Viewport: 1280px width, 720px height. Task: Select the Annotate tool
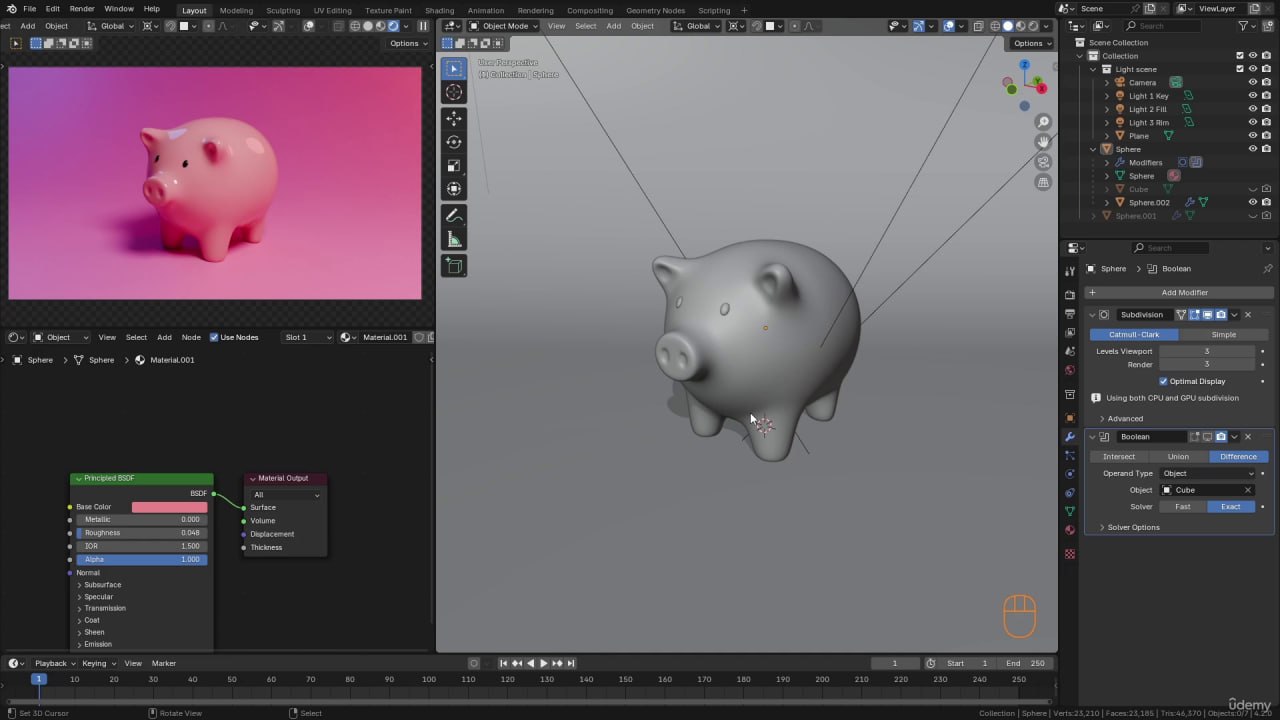[454, 216]
